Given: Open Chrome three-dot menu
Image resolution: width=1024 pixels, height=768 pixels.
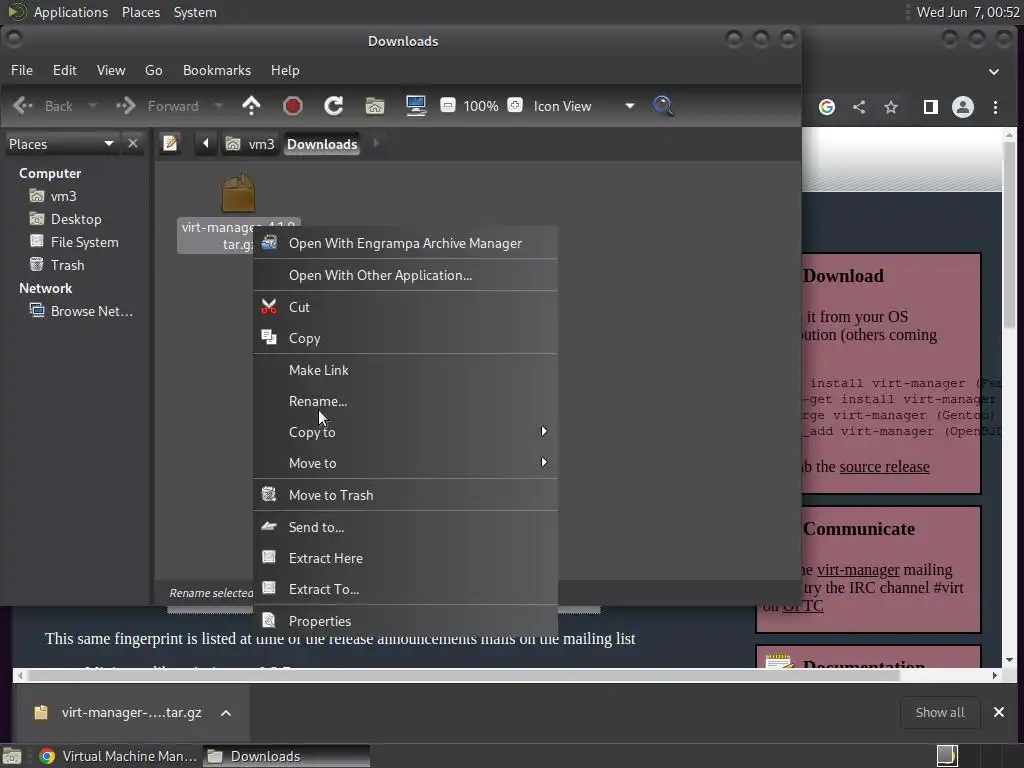Looking at the screenshot, I should (x=995, y=107).
